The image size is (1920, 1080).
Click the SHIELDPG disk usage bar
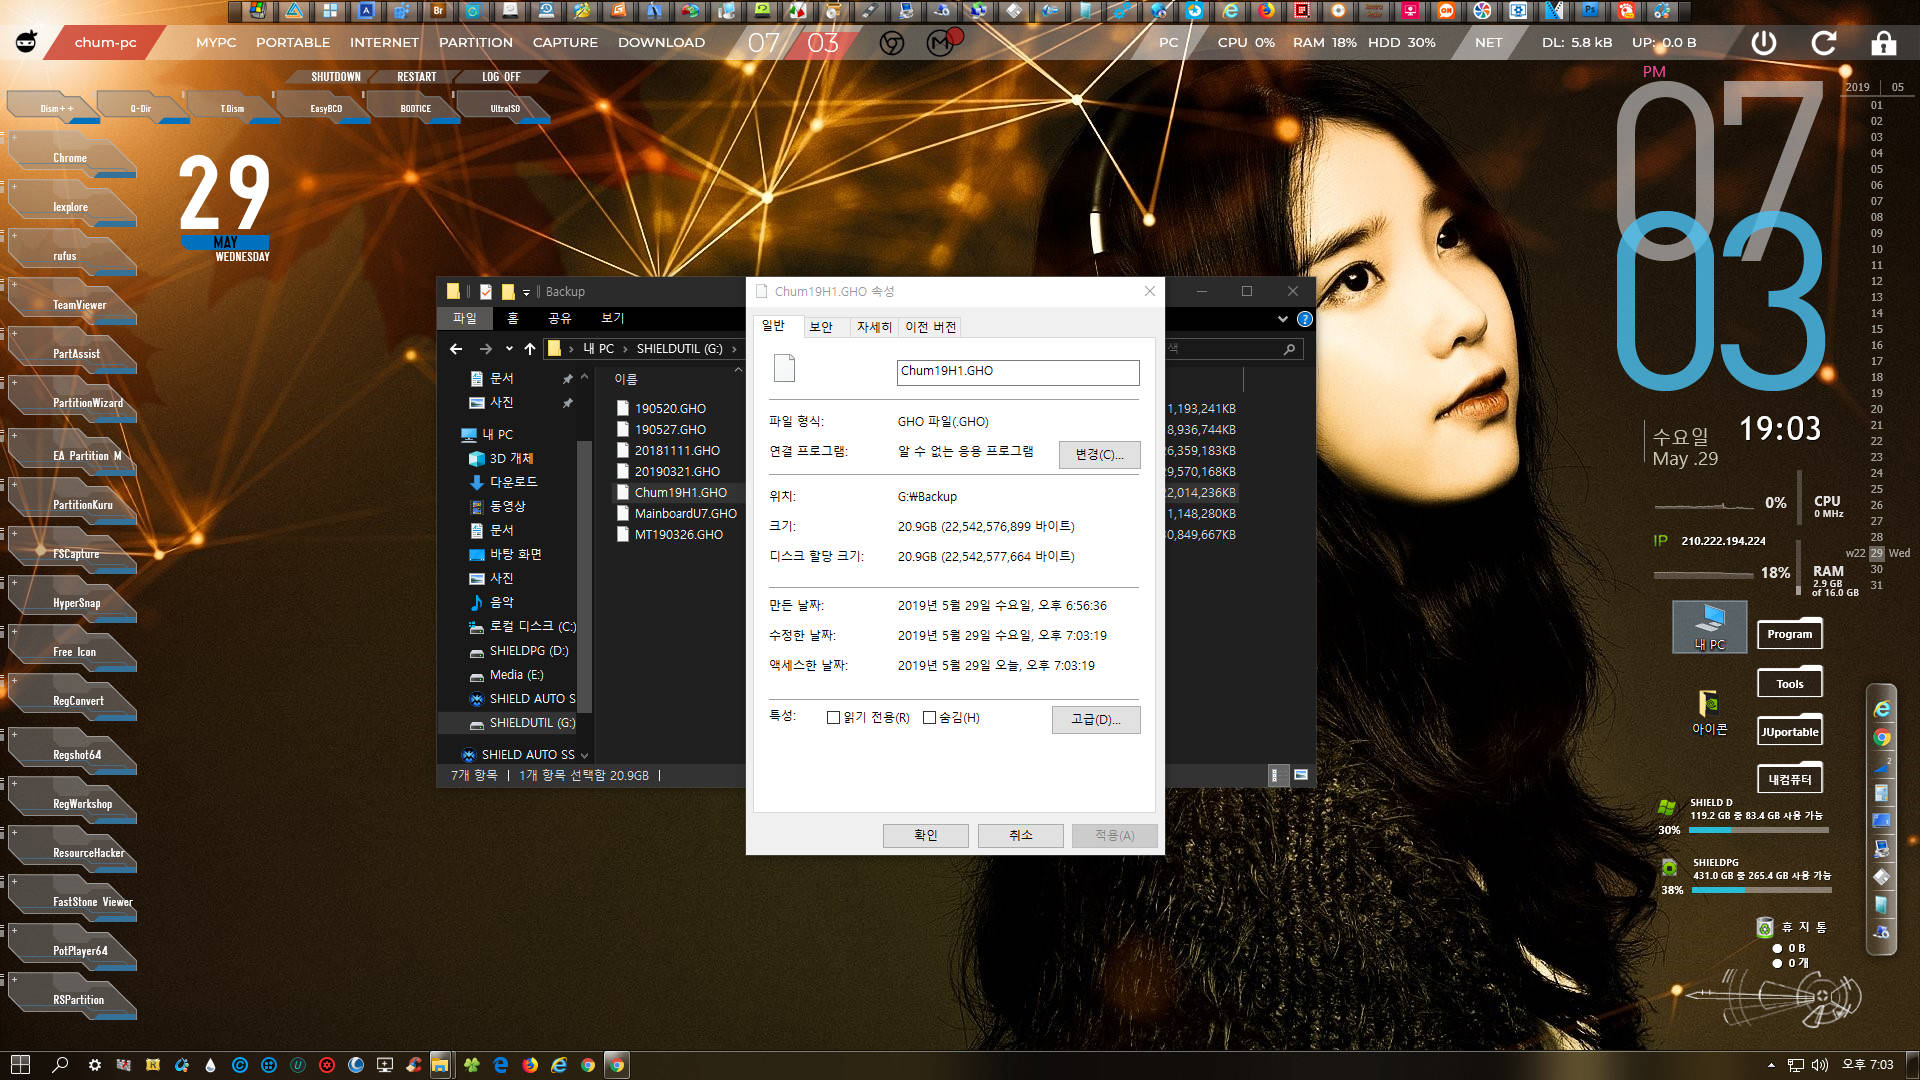tap(1762, 890)
